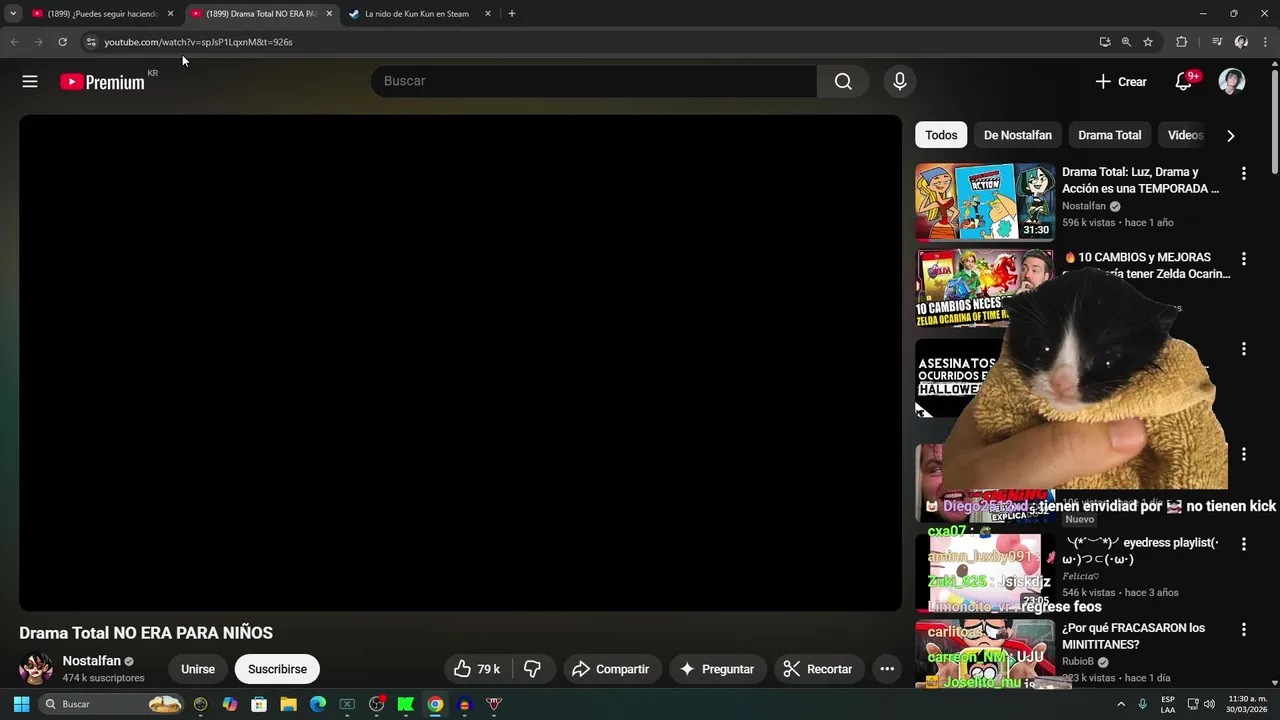Dislike the video
The height and width of the screenshot is (720, 1280).
click(x=533, y=669)
